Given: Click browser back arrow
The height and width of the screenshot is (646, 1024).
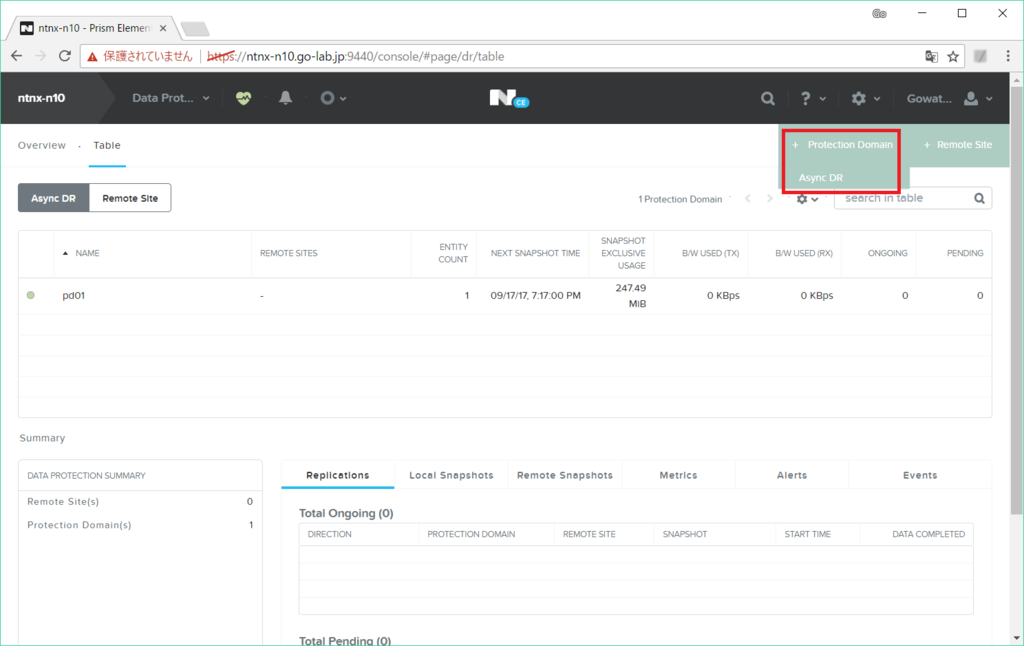Looking at the screenshot, I should (x=16, y=56).
